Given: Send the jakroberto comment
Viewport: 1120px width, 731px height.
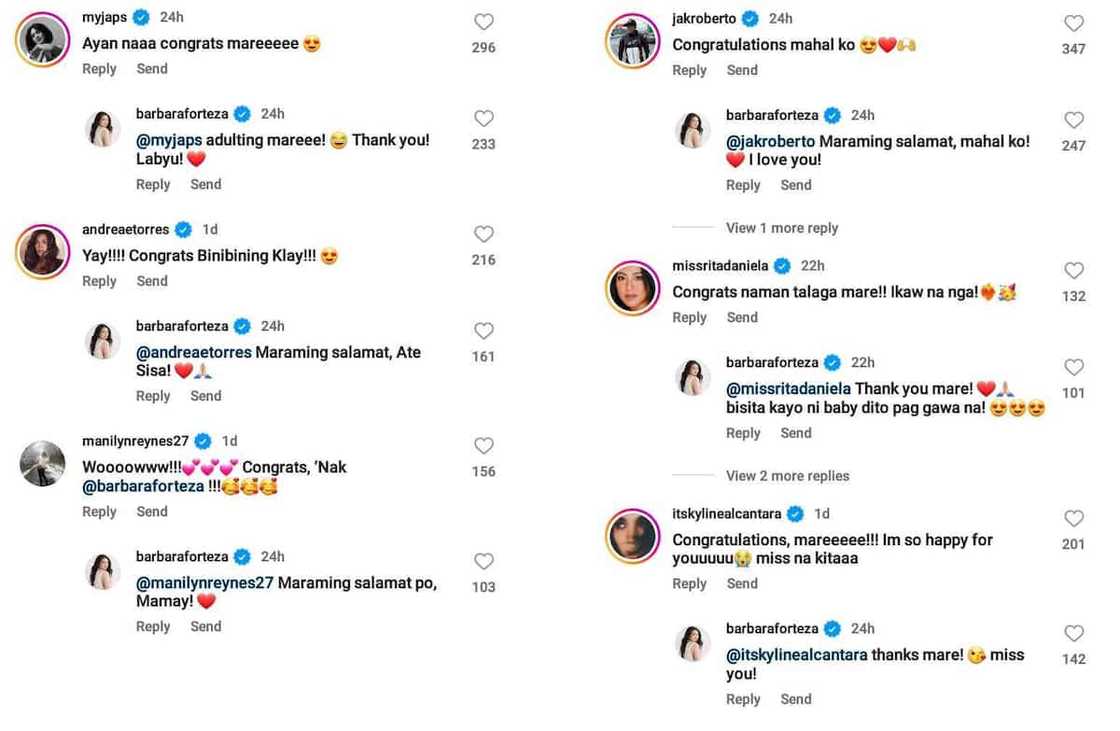Looking at the screenshot, I should pos(742,70).
